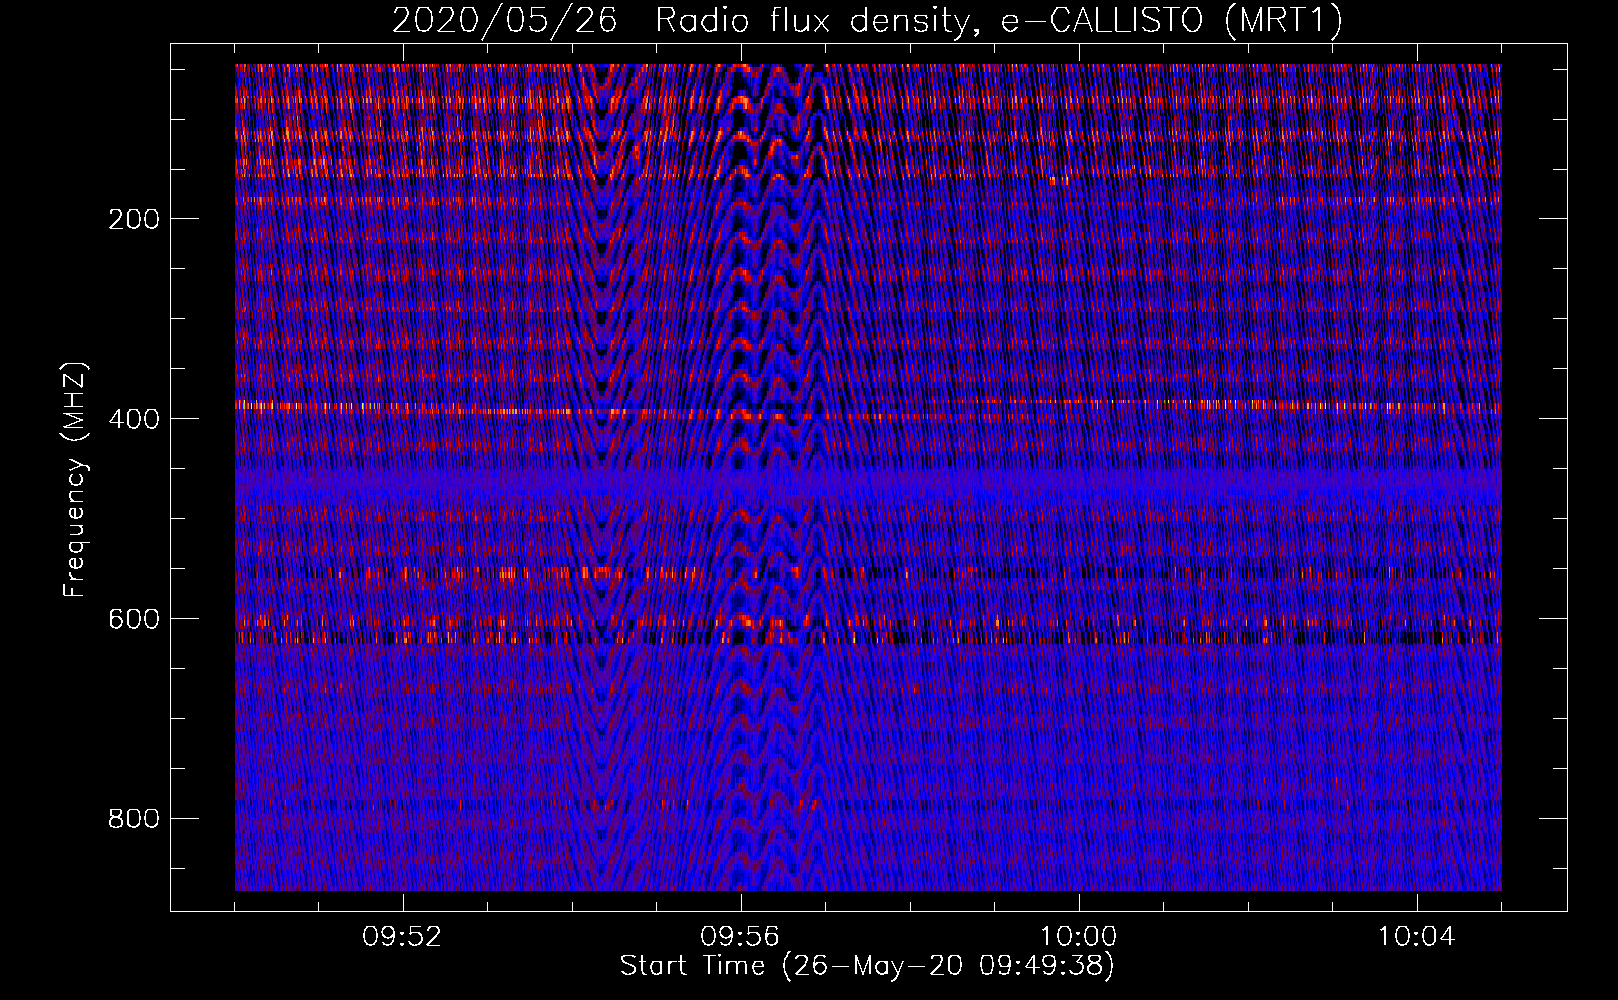The height and width of the screenshot is (1000, 1618).
Task: Click the 'Frequency (MHZ)' axis label
Action: 75,479
